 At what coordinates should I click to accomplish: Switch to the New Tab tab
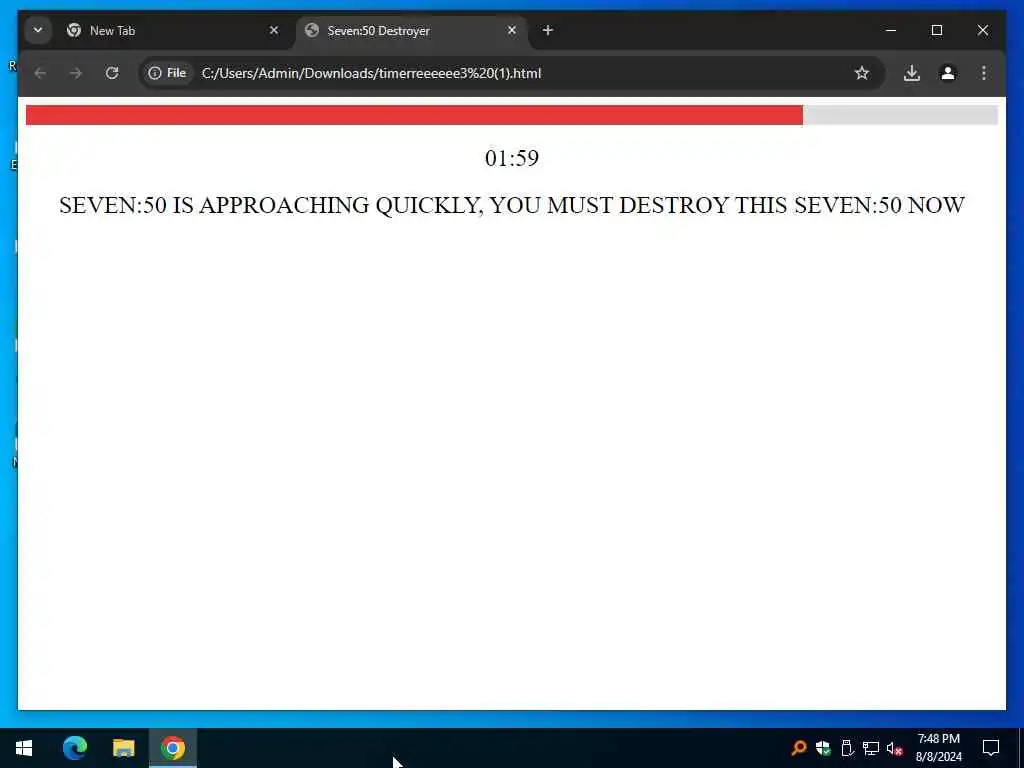[173, 31]
